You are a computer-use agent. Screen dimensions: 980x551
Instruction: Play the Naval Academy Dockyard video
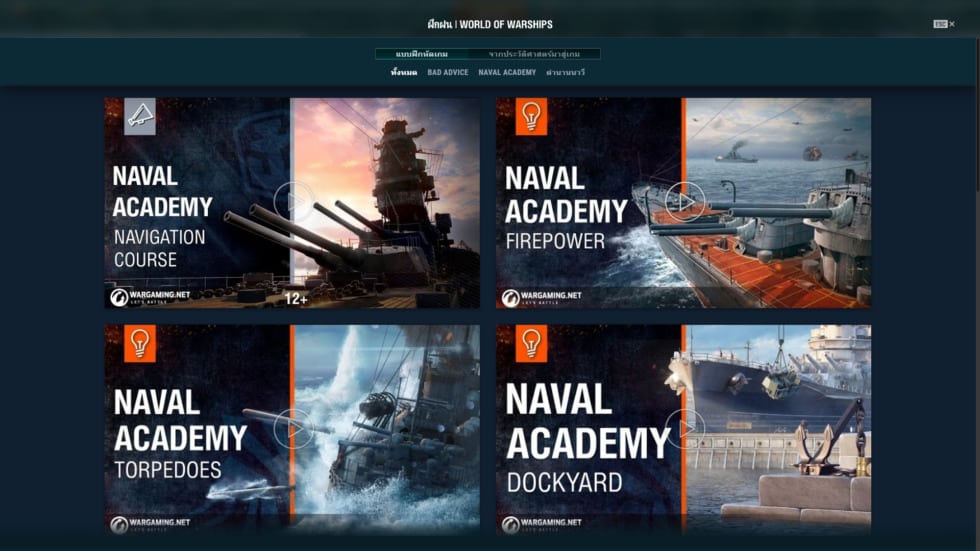click(685, 429)
